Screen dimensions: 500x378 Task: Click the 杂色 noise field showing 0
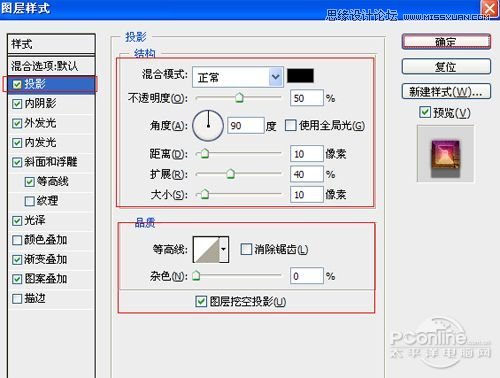coord(307,276)
